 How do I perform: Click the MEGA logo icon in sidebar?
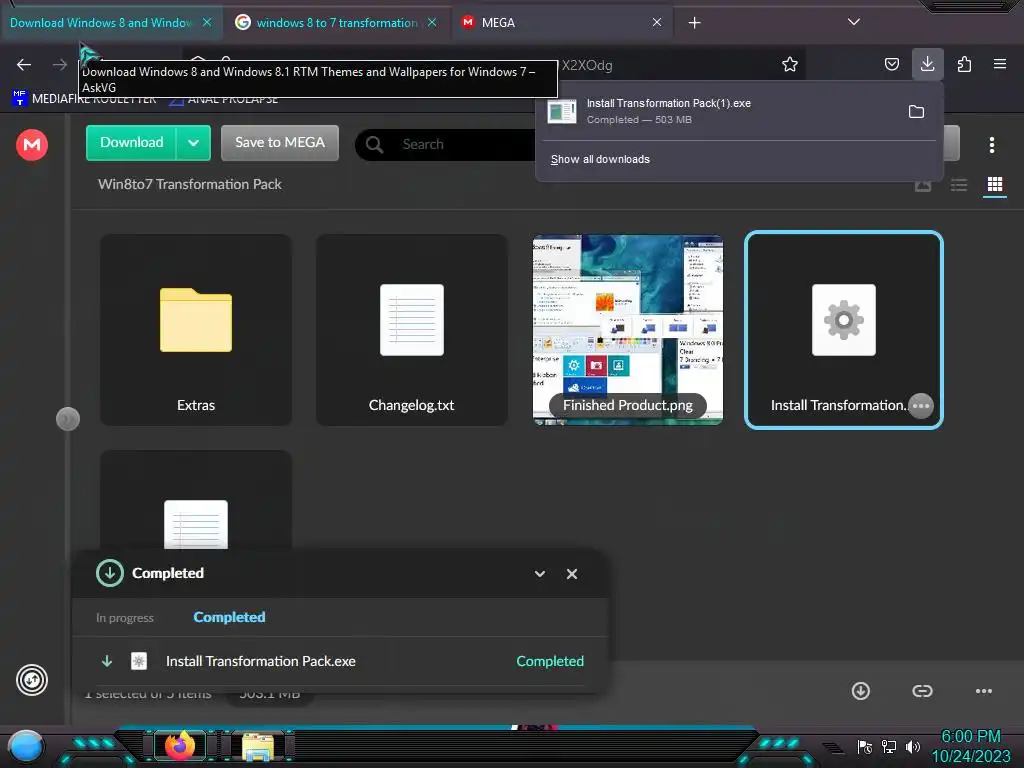[32, 144]
